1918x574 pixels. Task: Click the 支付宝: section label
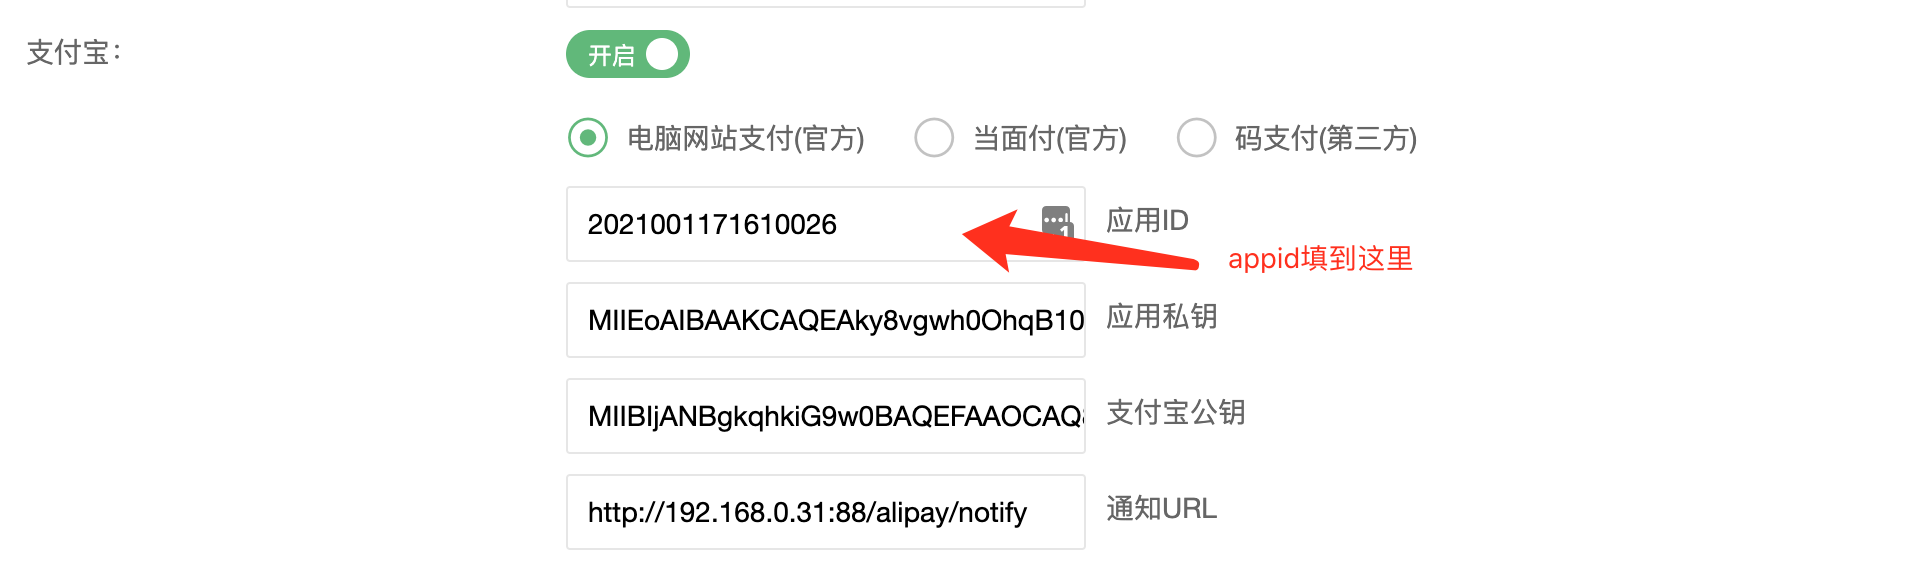pyautogui.click(x=74, y=52)
